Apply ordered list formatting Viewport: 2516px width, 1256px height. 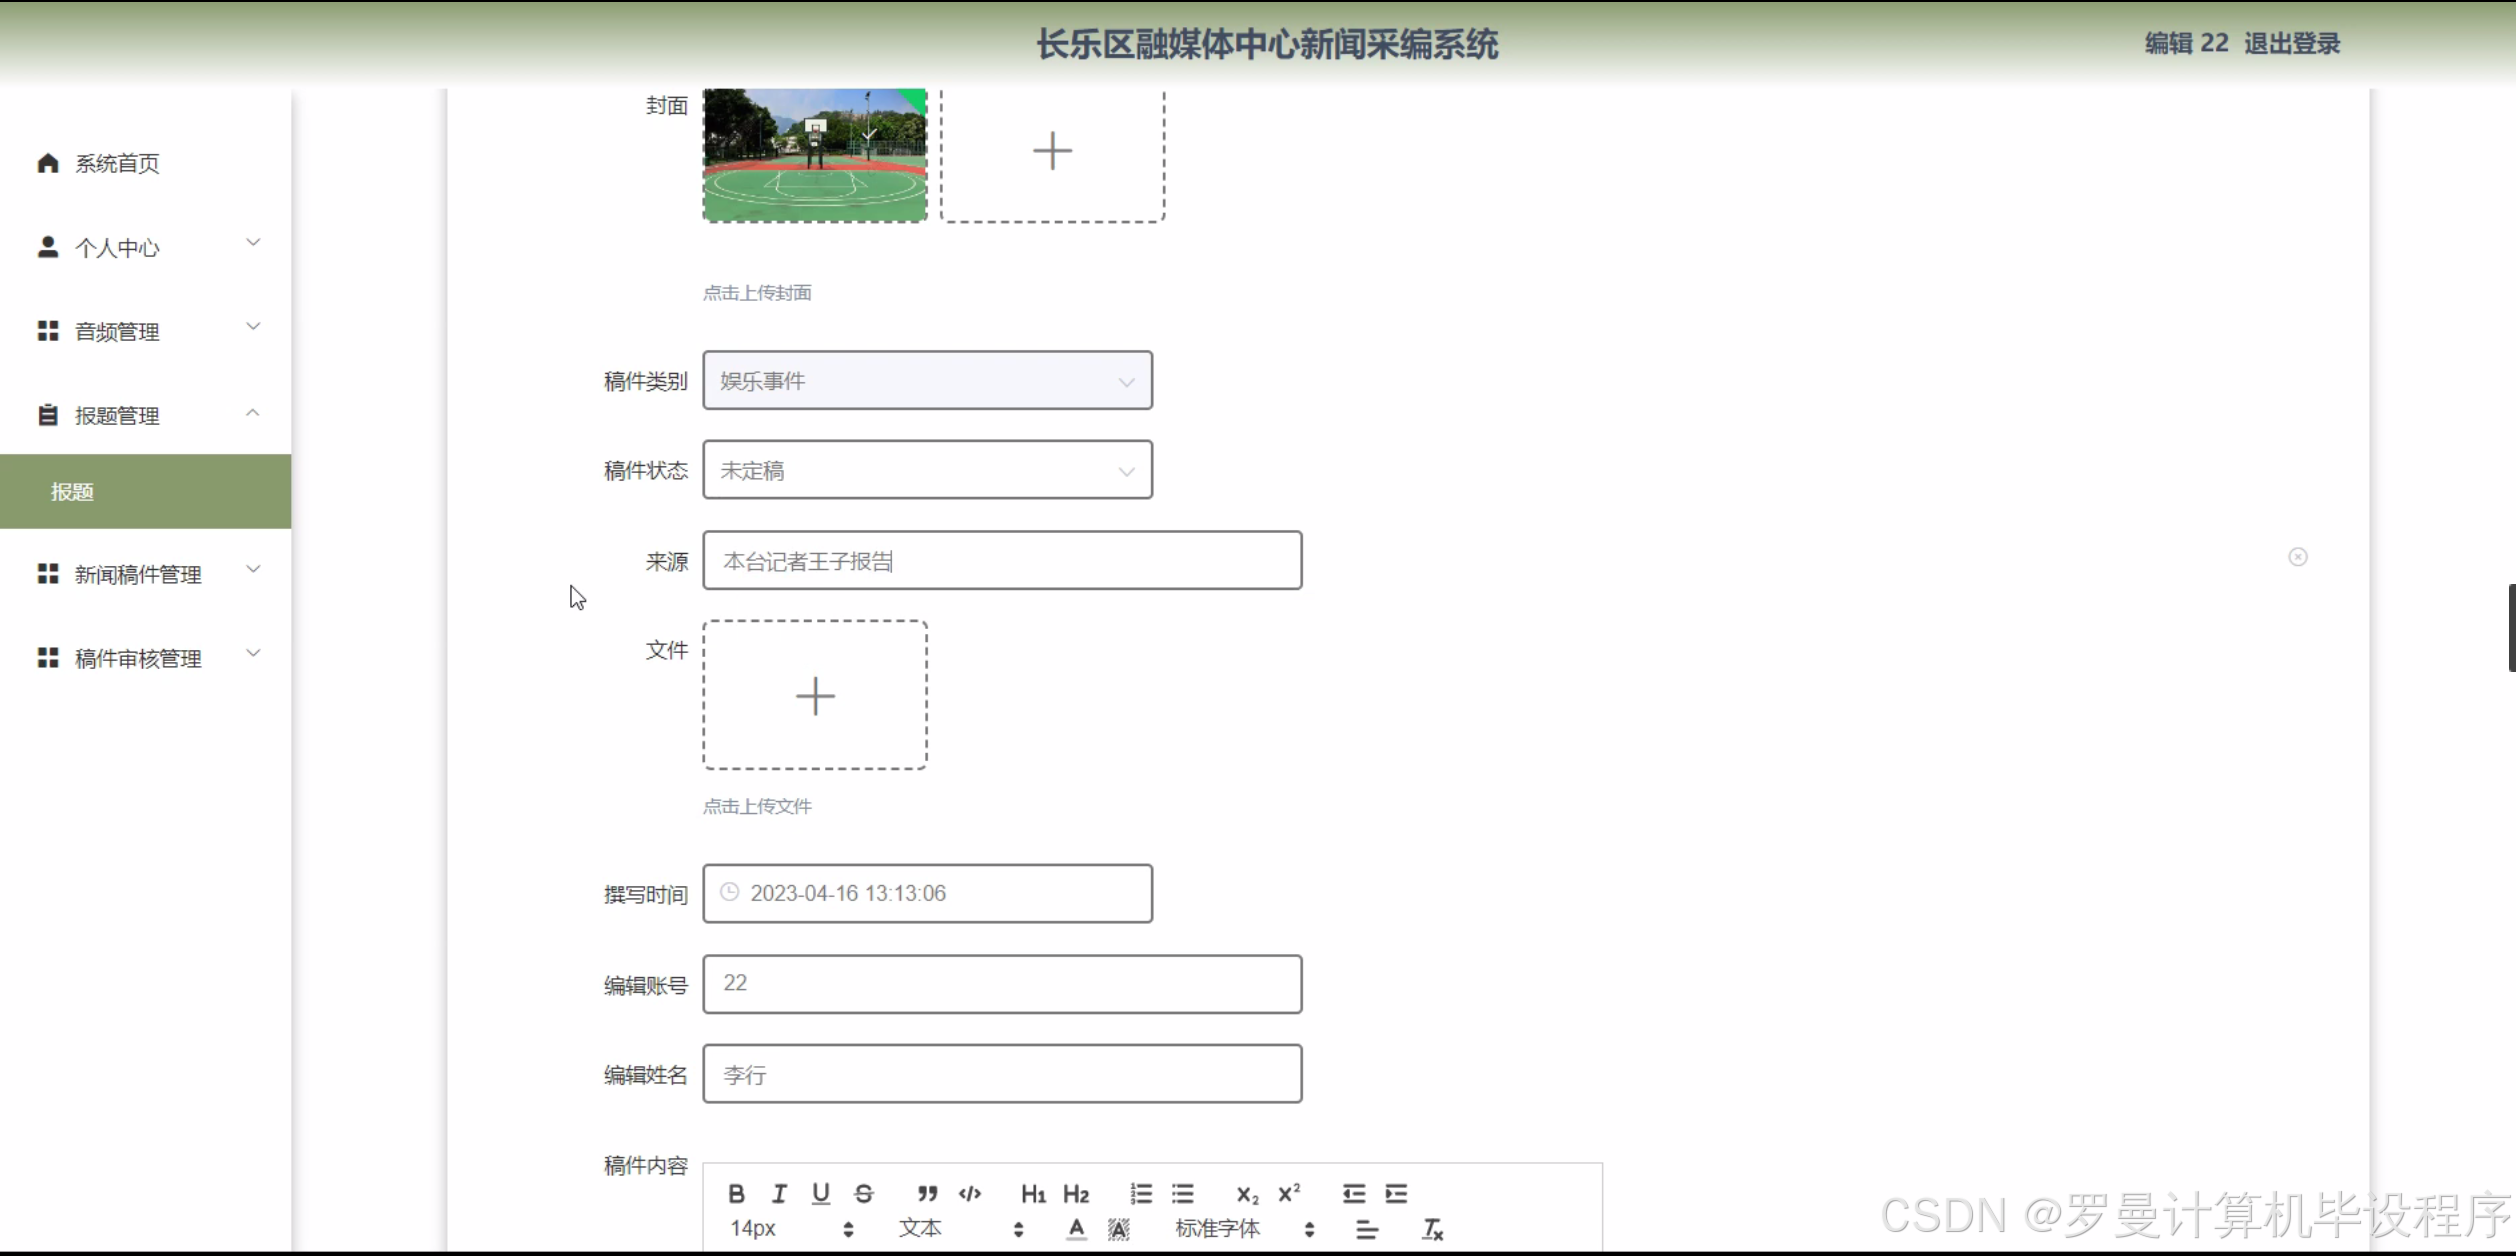click(x=1141, y=1193)
